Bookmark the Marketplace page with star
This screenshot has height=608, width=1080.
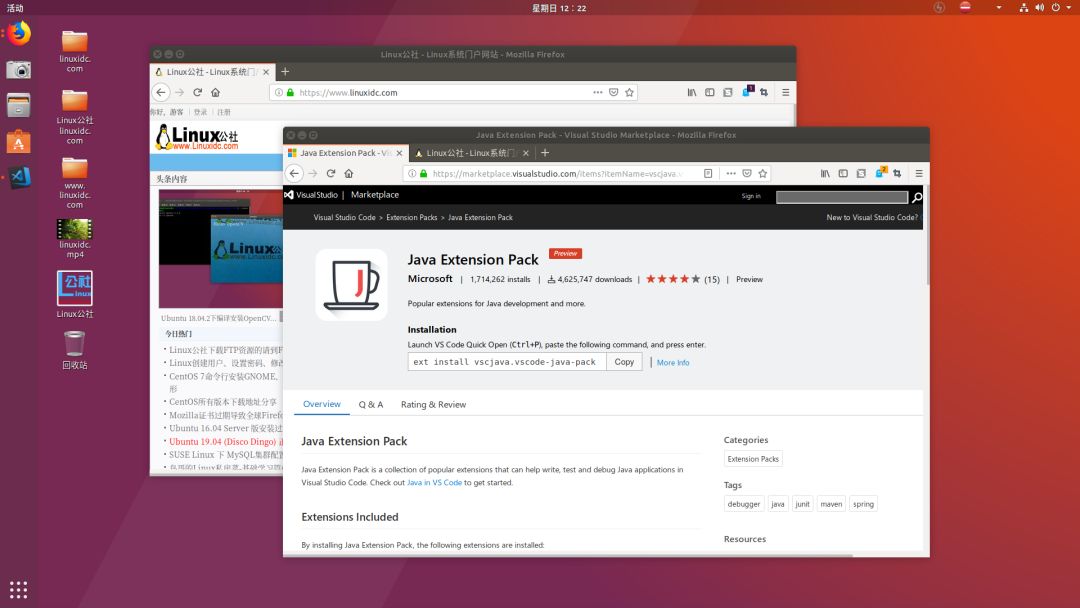click(762, 174)
